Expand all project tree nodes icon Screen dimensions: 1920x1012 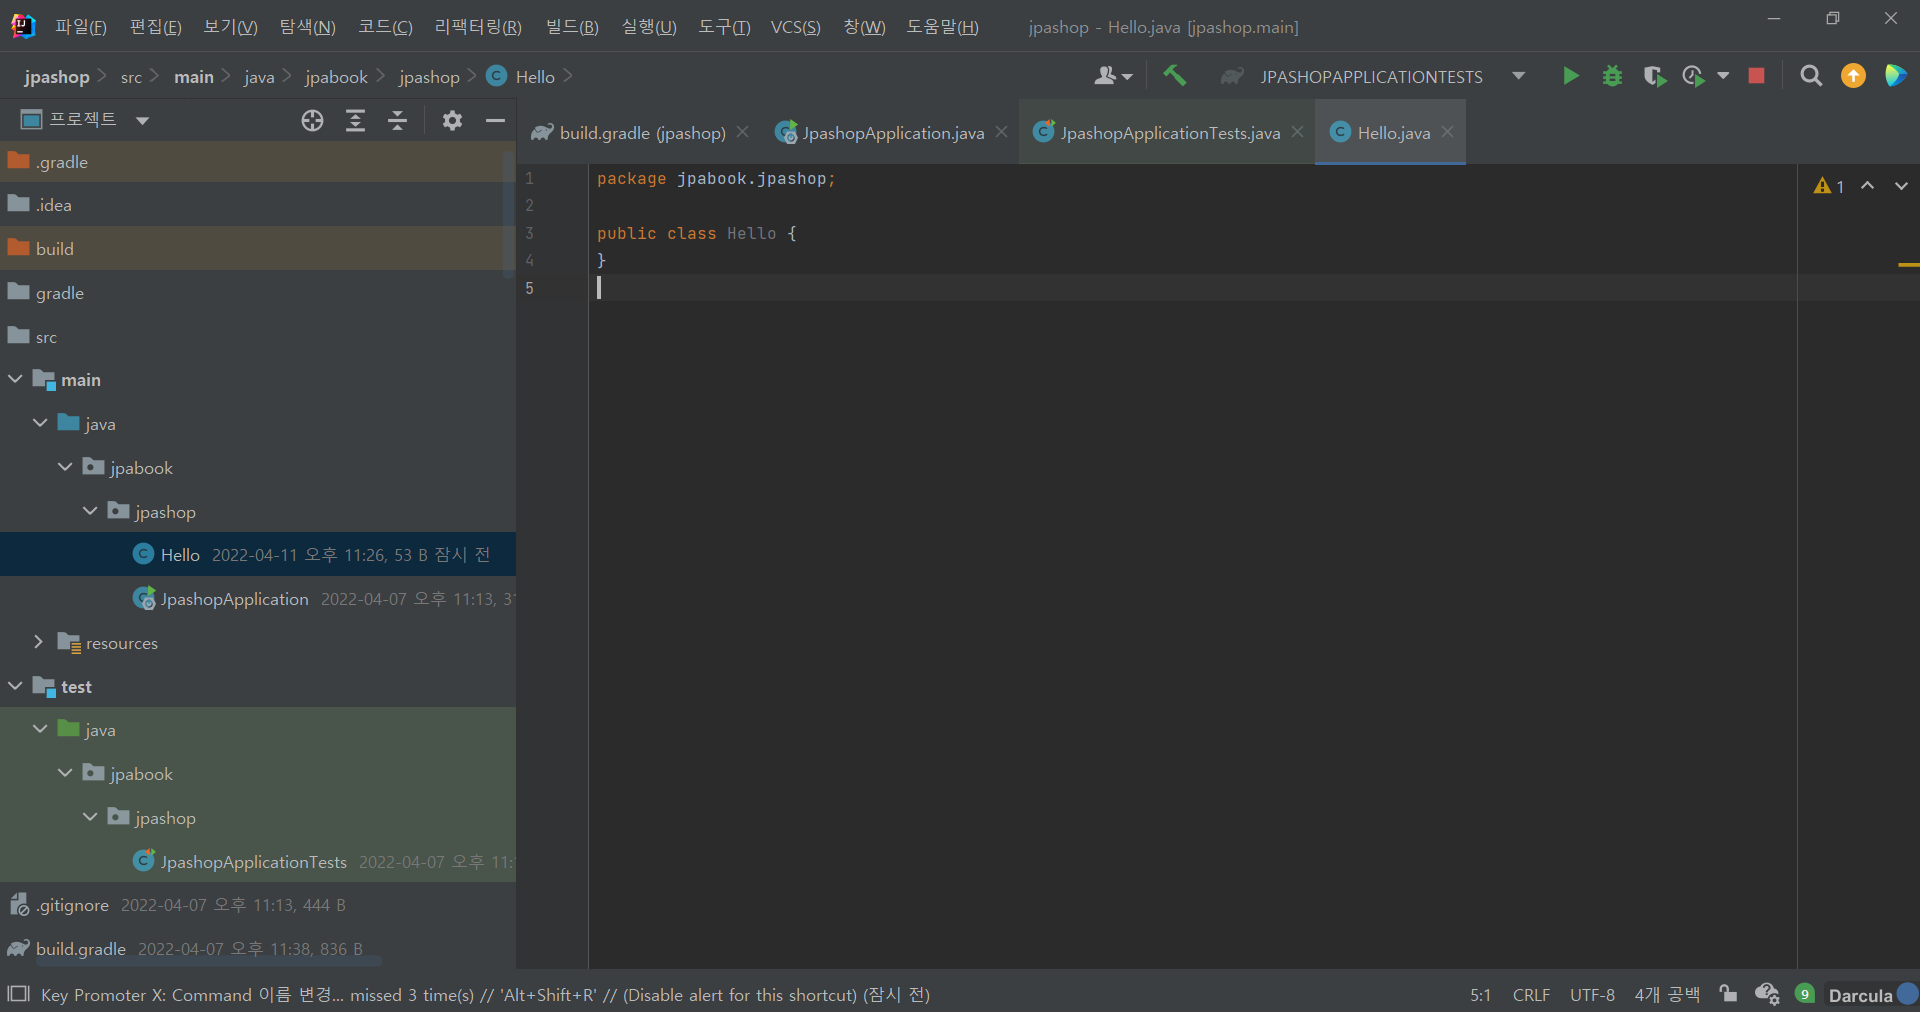click(x=355, y=120)
